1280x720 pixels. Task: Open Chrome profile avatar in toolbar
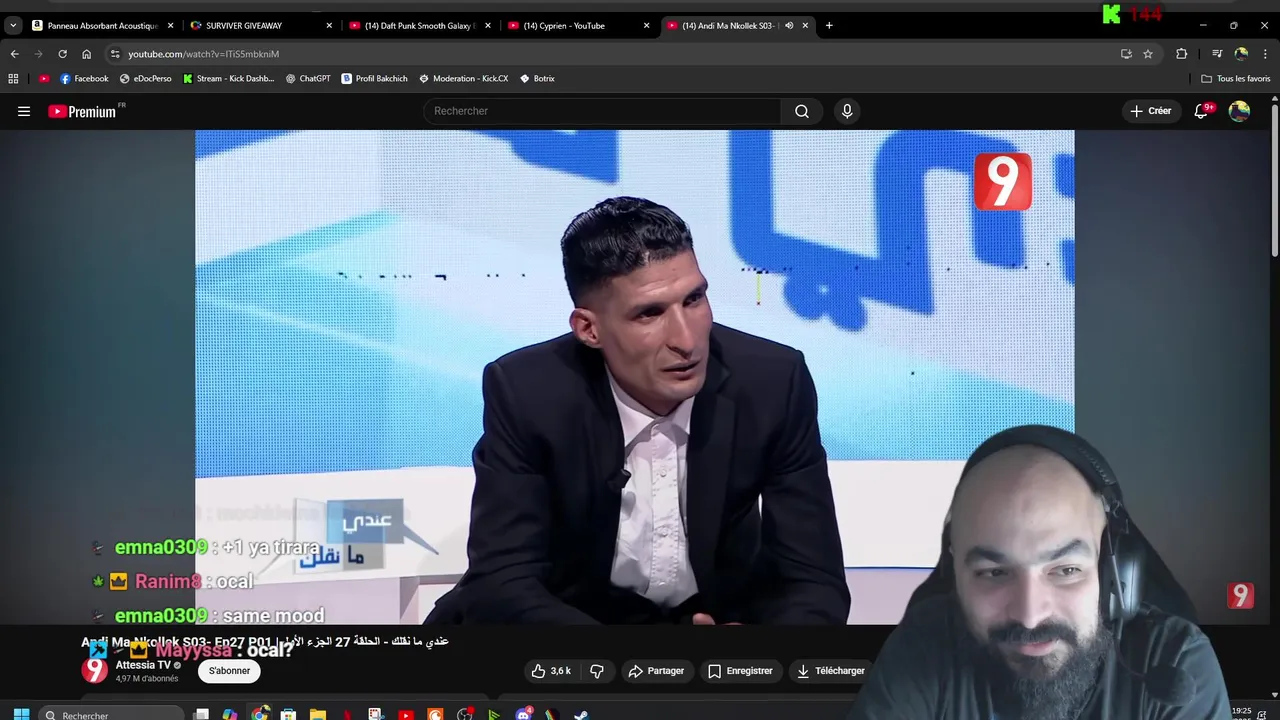coord(1241,54)
